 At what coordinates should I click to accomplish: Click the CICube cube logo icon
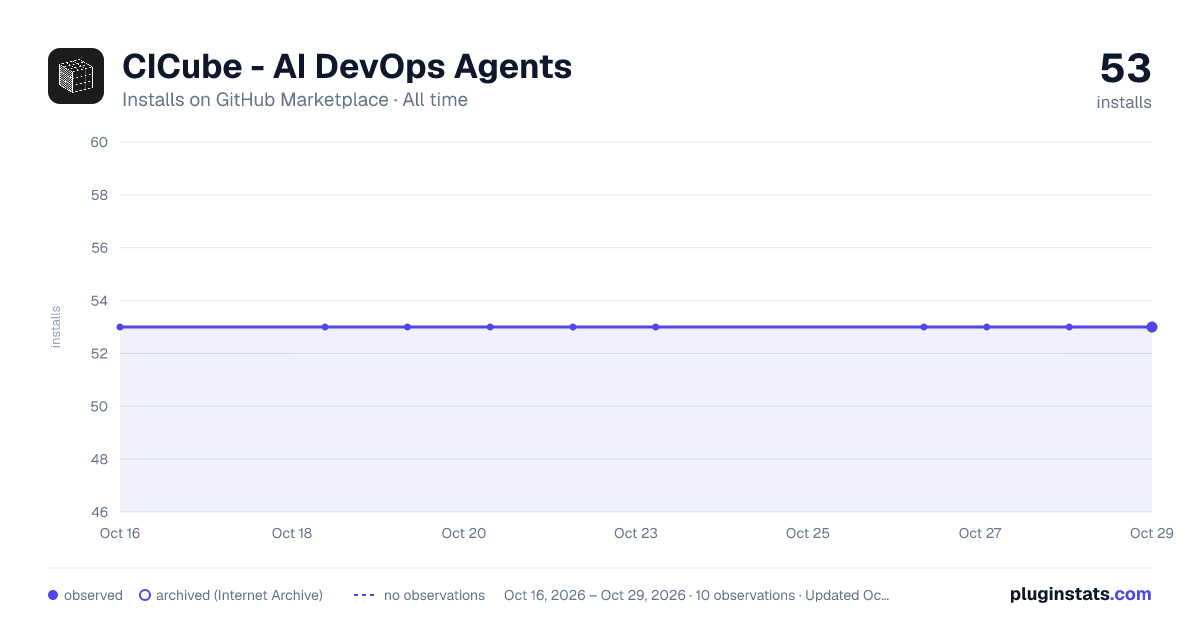pos(76,76)
